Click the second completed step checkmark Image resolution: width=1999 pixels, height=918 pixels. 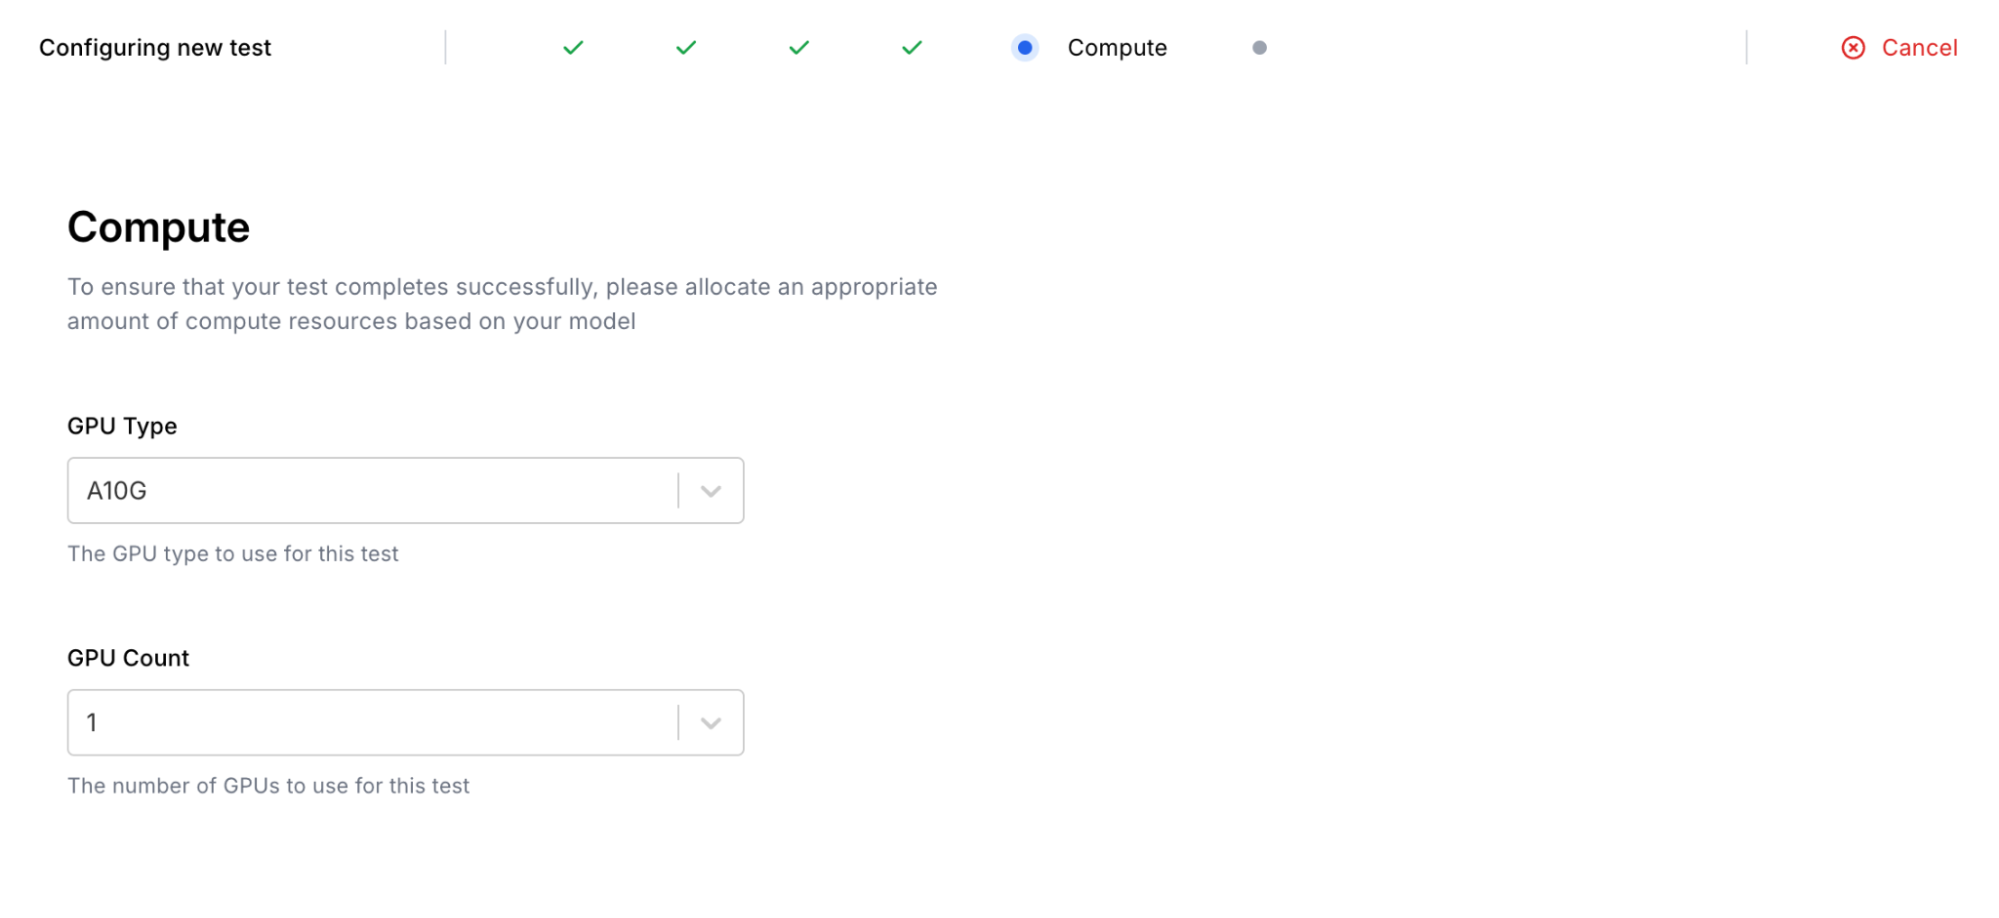pos(686,48)
